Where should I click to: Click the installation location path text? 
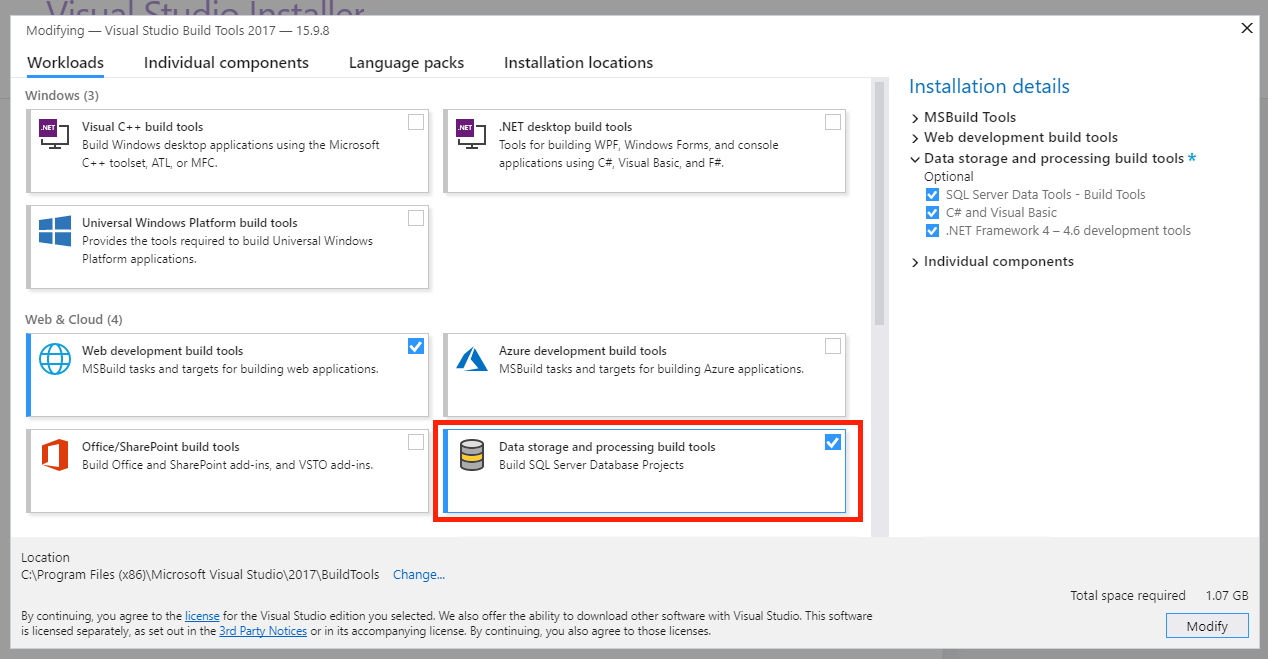tap(200, 575)
